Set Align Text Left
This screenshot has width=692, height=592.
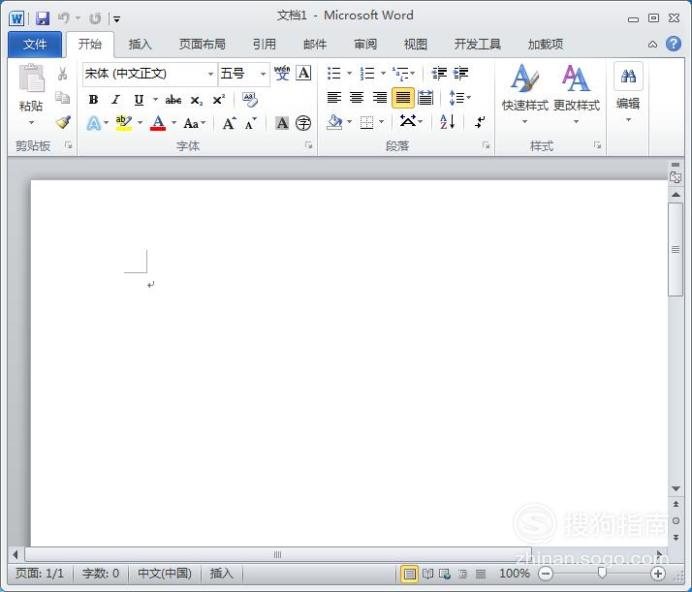coord(334,97)
